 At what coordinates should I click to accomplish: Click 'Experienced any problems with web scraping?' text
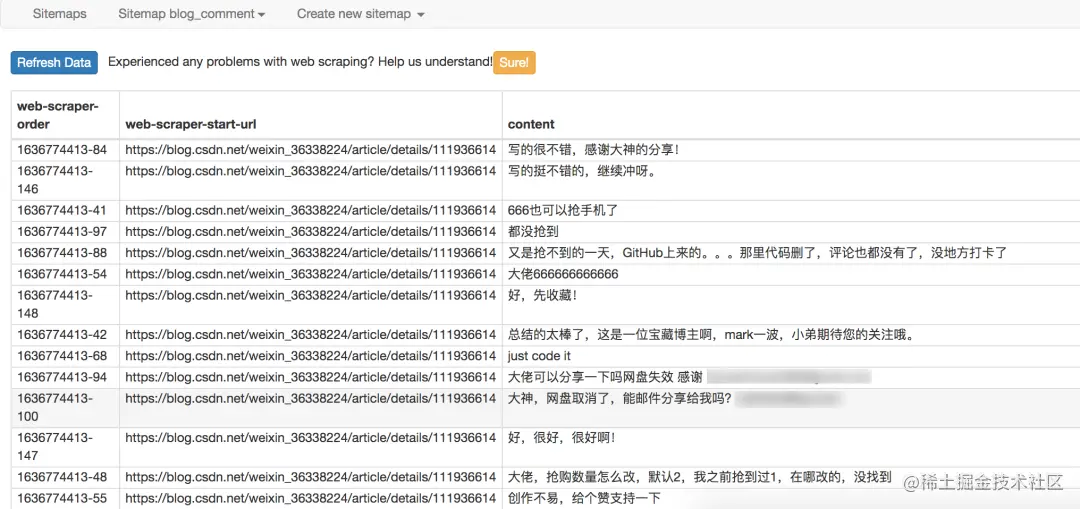241,62
